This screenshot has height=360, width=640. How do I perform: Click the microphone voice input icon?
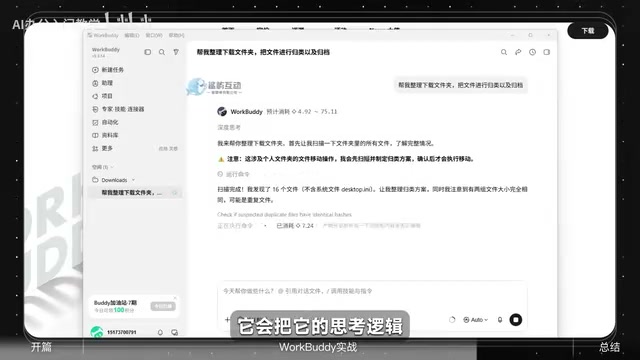tap(500, 320)
